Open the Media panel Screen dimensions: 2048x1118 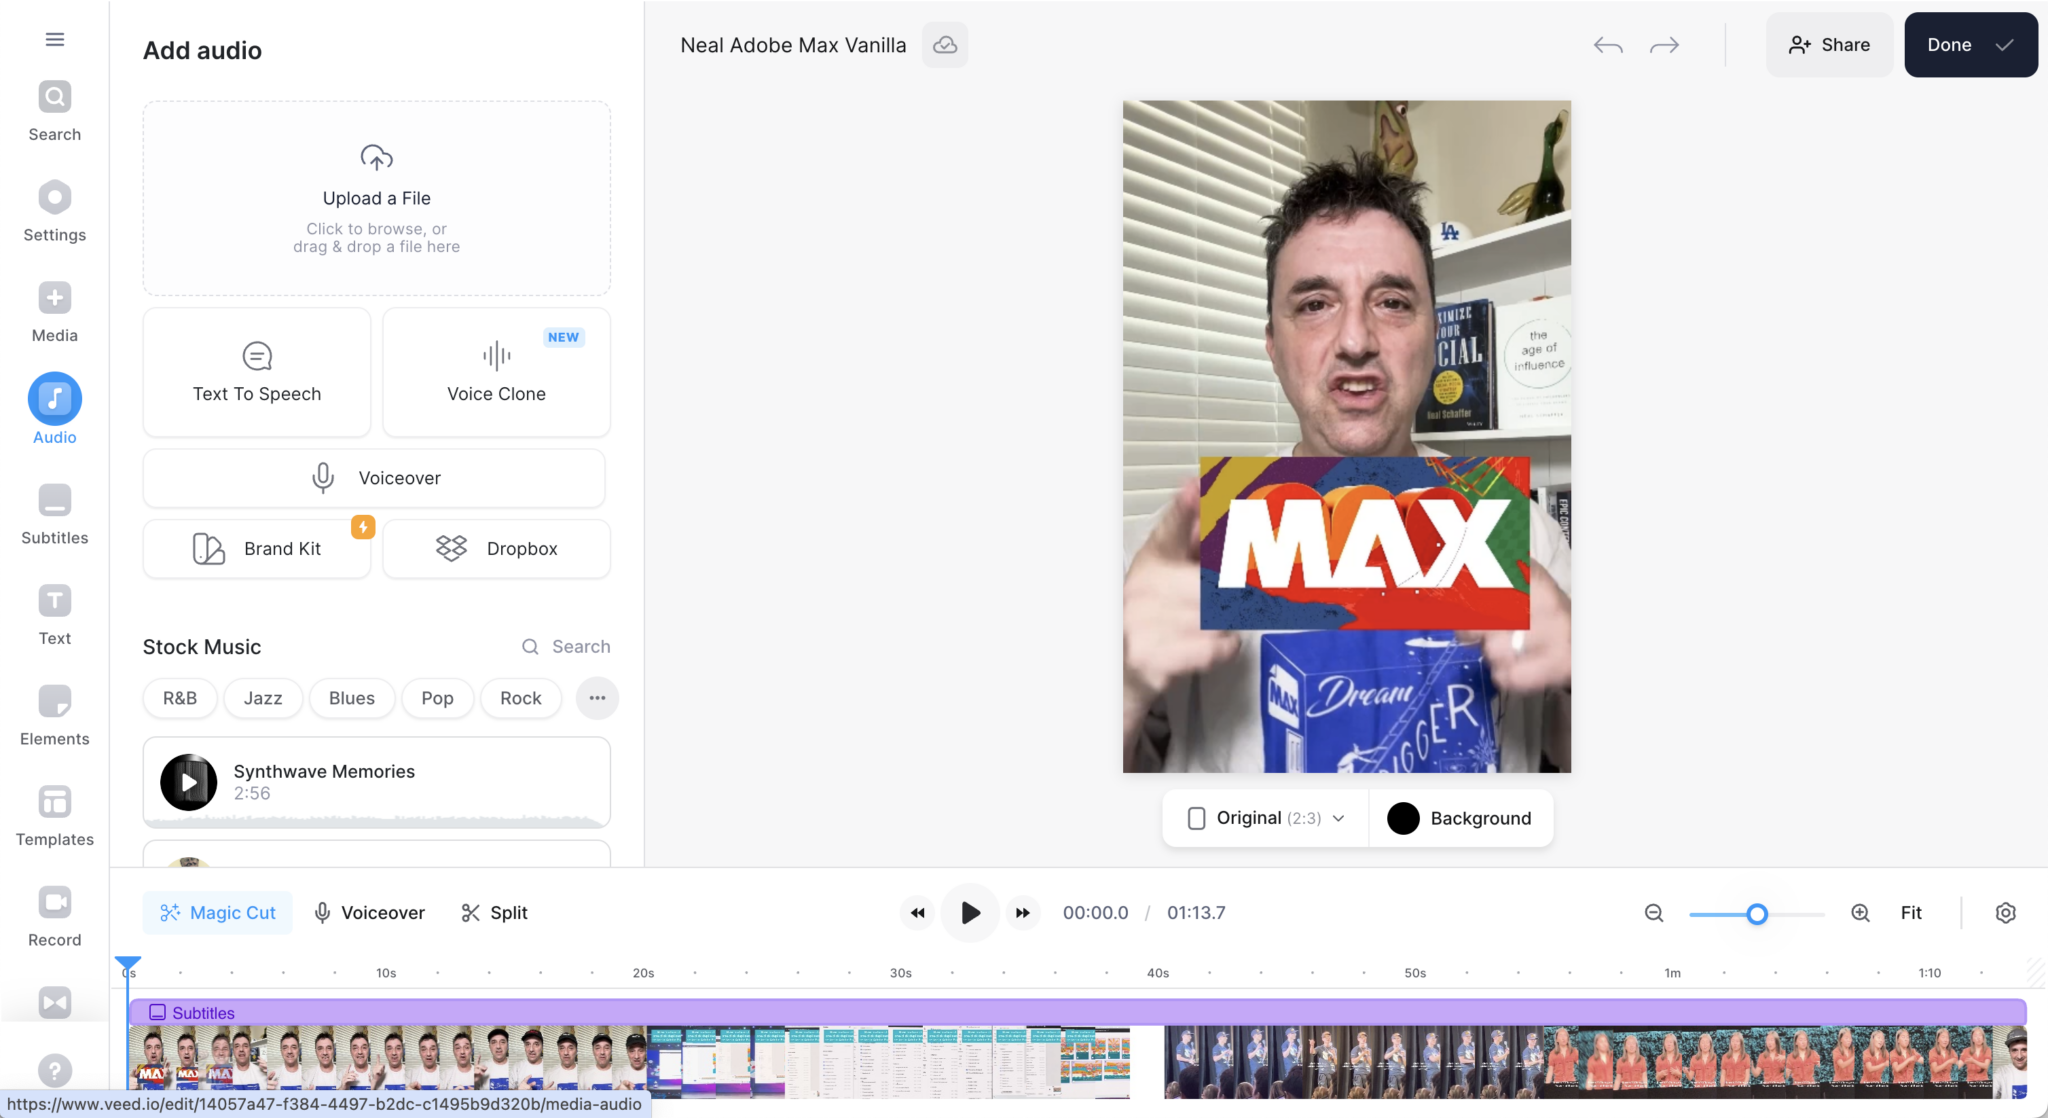click(x=54, y=310)
